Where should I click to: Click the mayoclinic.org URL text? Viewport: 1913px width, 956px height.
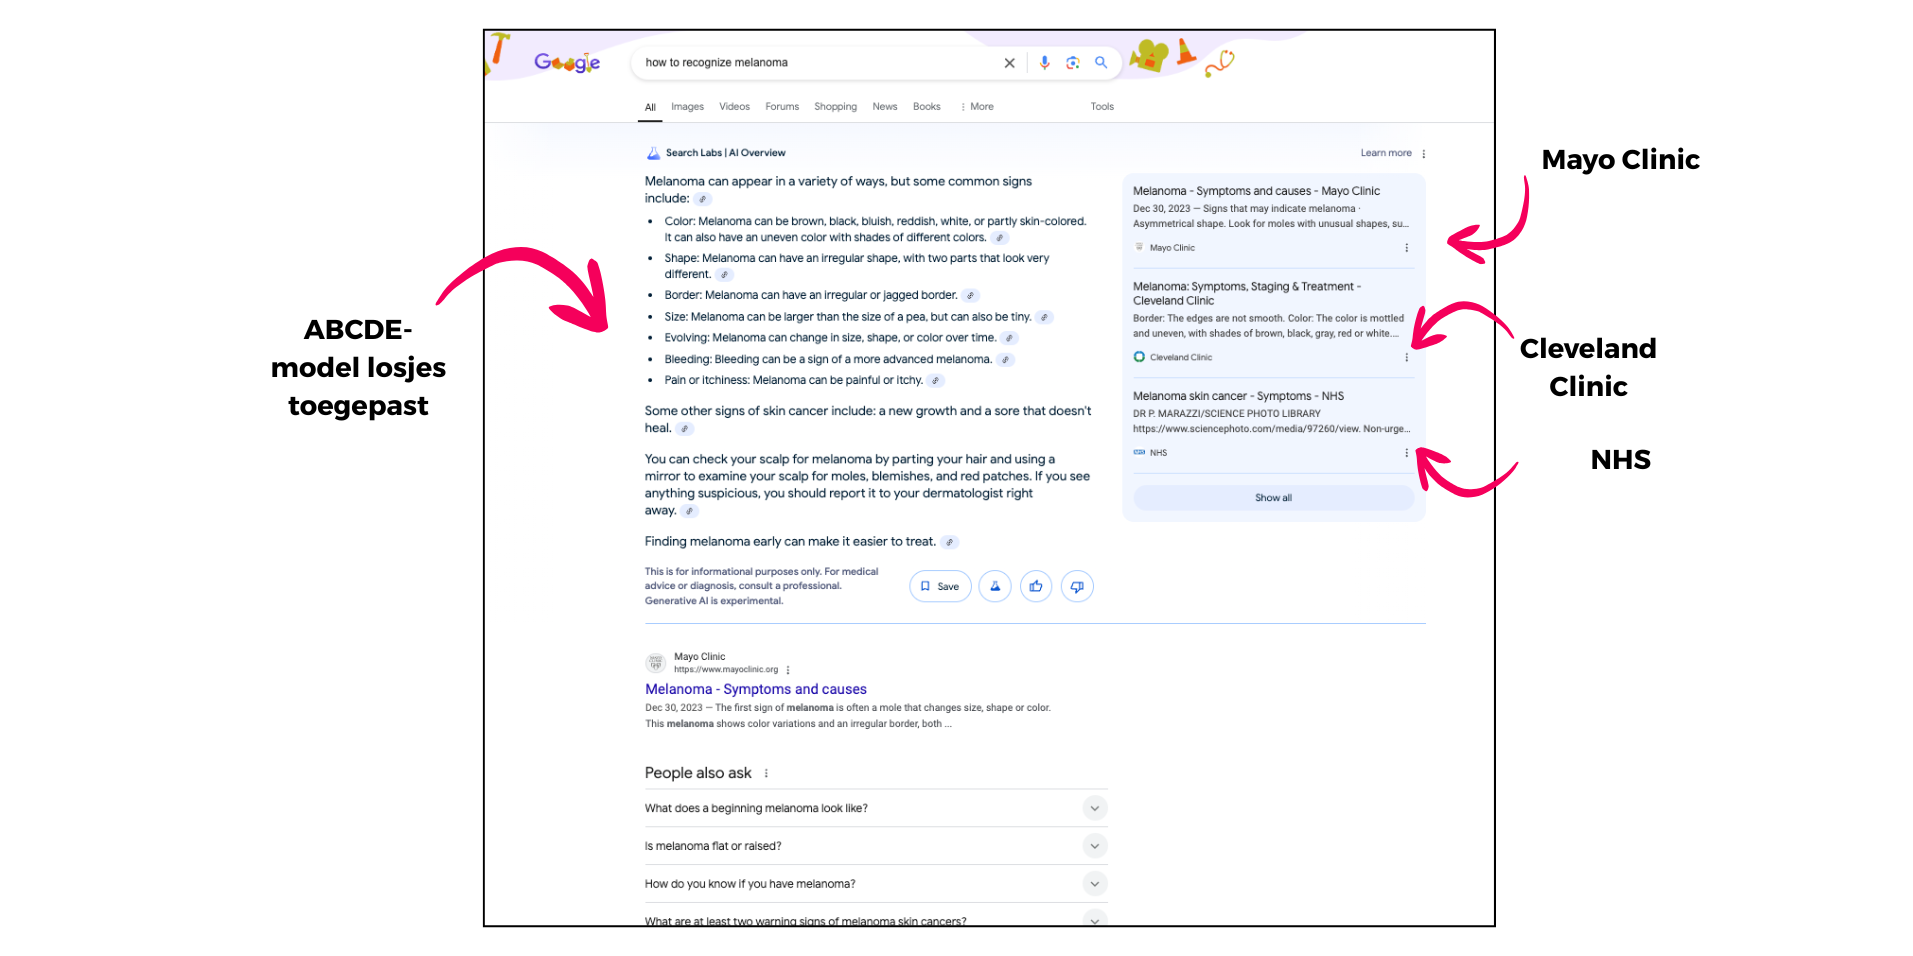726,670
